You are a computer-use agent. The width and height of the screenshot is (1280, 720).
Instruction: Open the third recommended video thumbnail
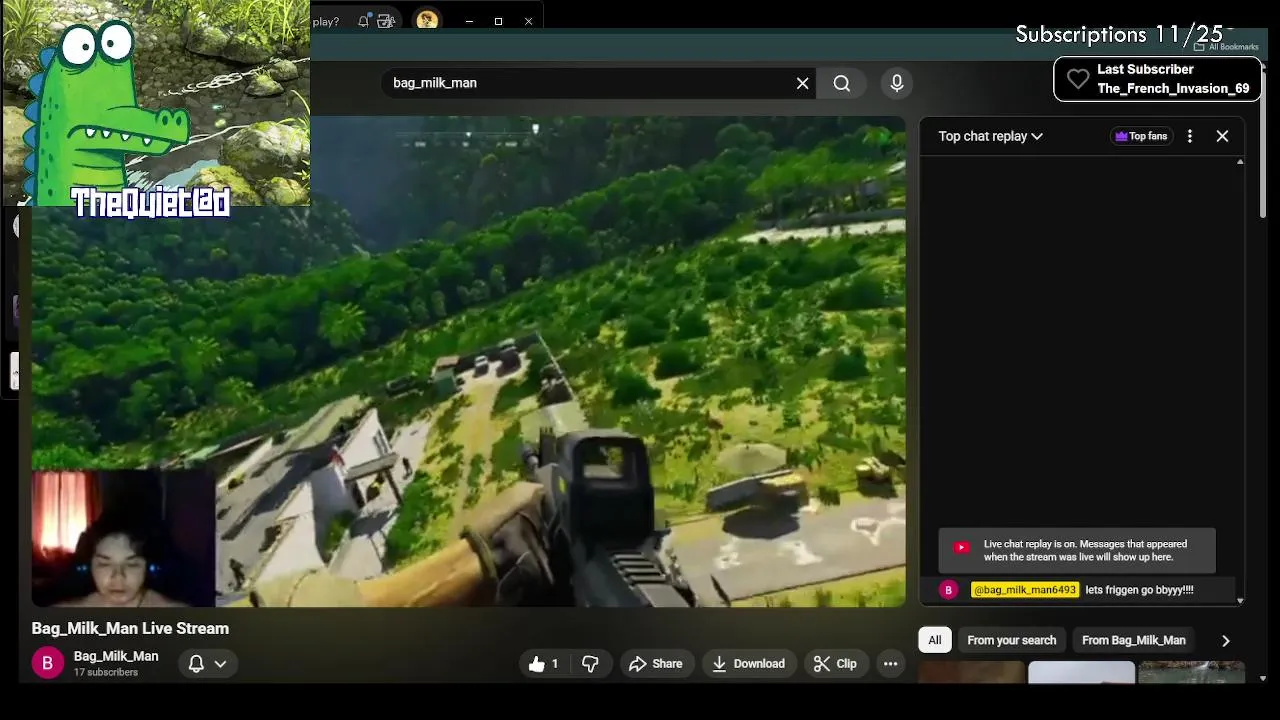coord(1191,673)
